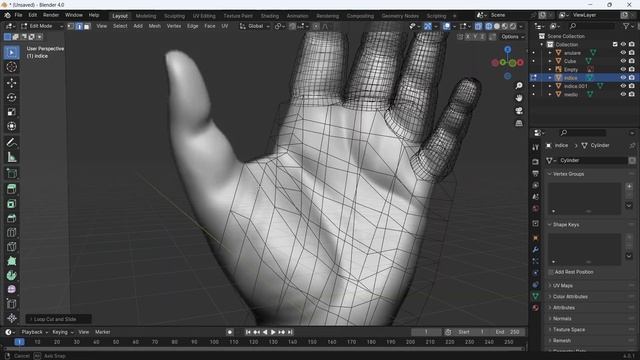Select the Inset Faces tool
Viewport: 640px width, 360px height.
pyautogui.click(x=11, y=204)
